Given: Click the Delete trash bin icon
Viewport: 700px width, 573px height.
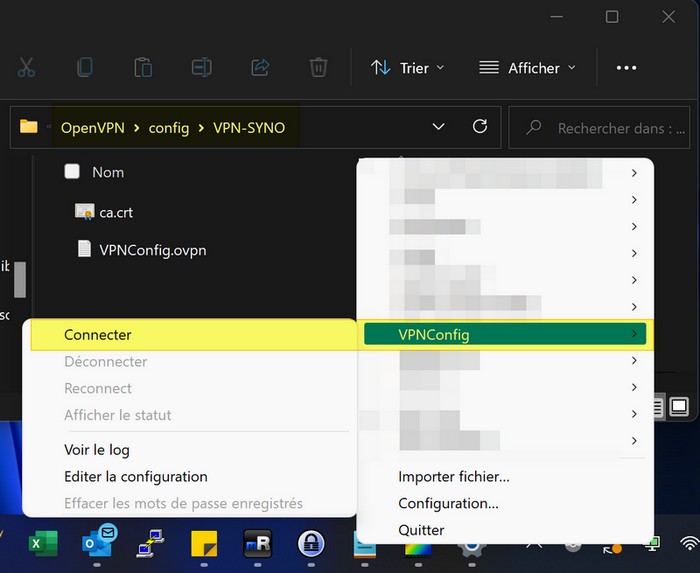Looking at the screenshot, I should point(318,68).
